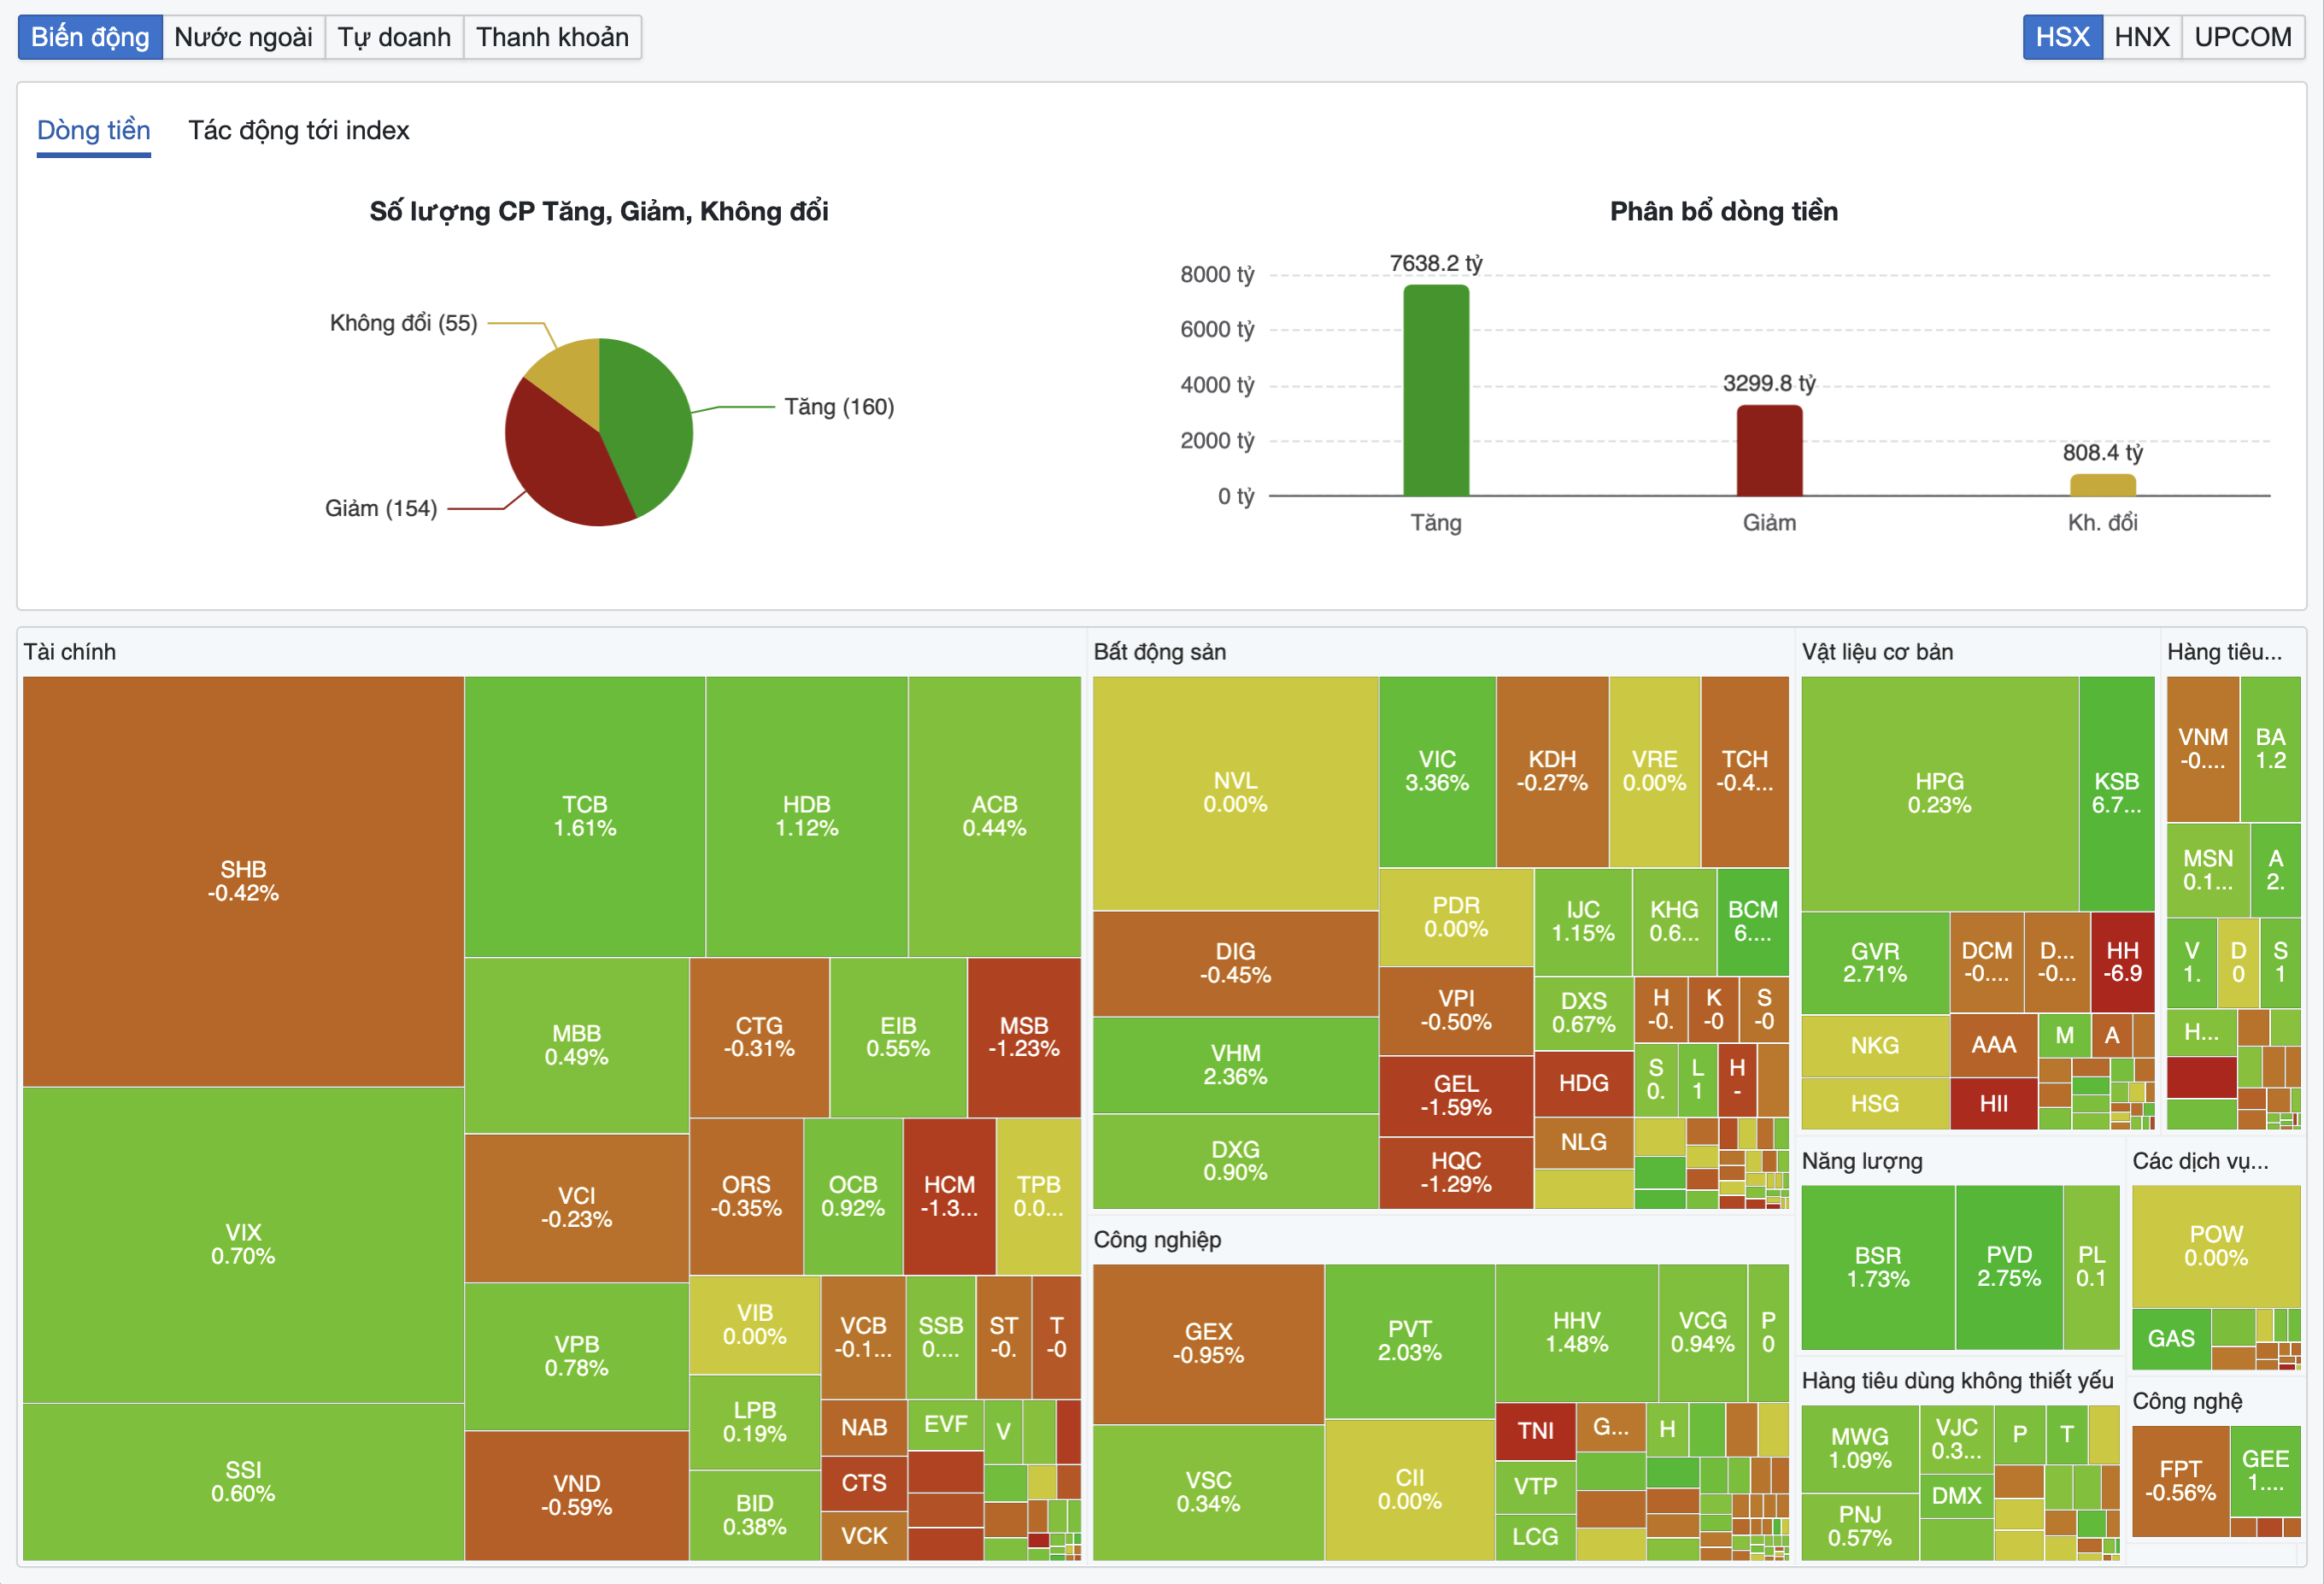
Task: Select the FPT -0.56% technology cell
Action: tap(2180, 1481)
